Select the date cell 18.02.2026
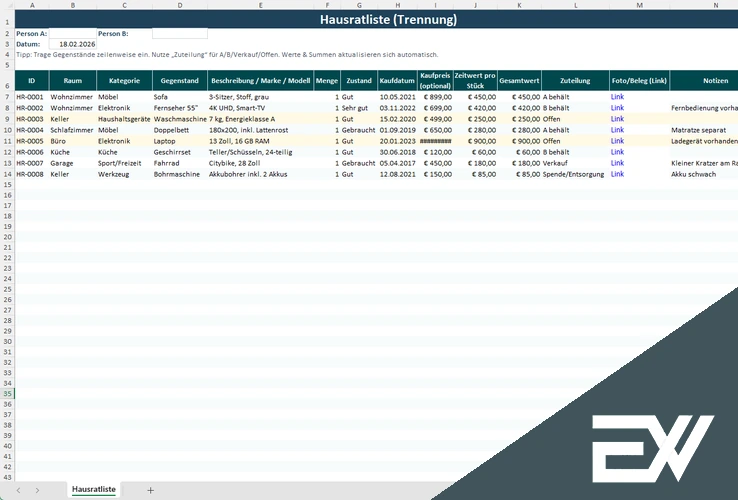Image resolution: width=738 pixels, height=500 pixels. (72, 44)
